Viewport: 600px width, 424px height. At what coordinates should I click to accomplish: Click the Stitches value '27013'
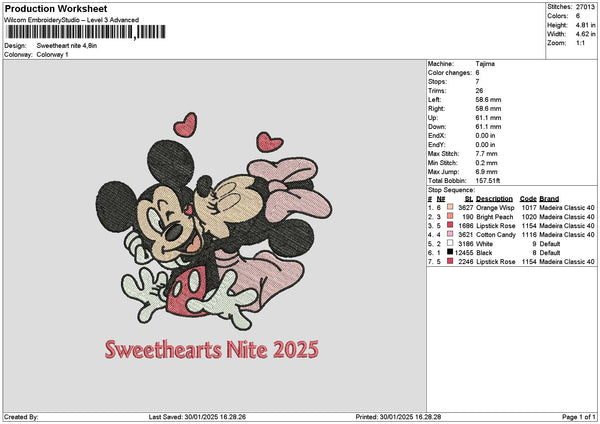point(585,7)
